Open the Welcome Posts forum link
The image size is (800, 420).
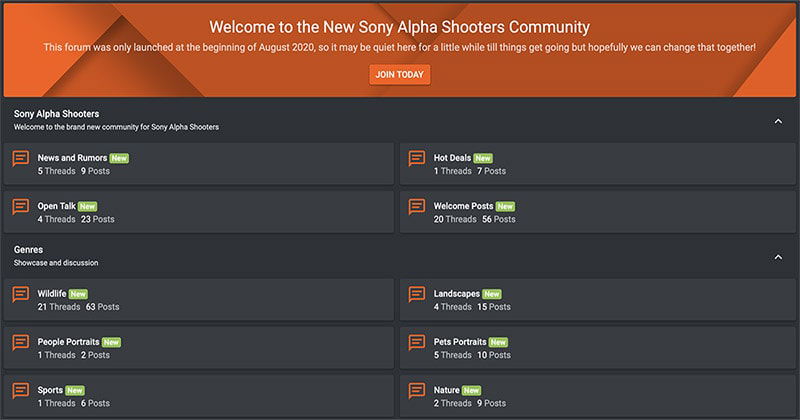[x=463, y=206]
